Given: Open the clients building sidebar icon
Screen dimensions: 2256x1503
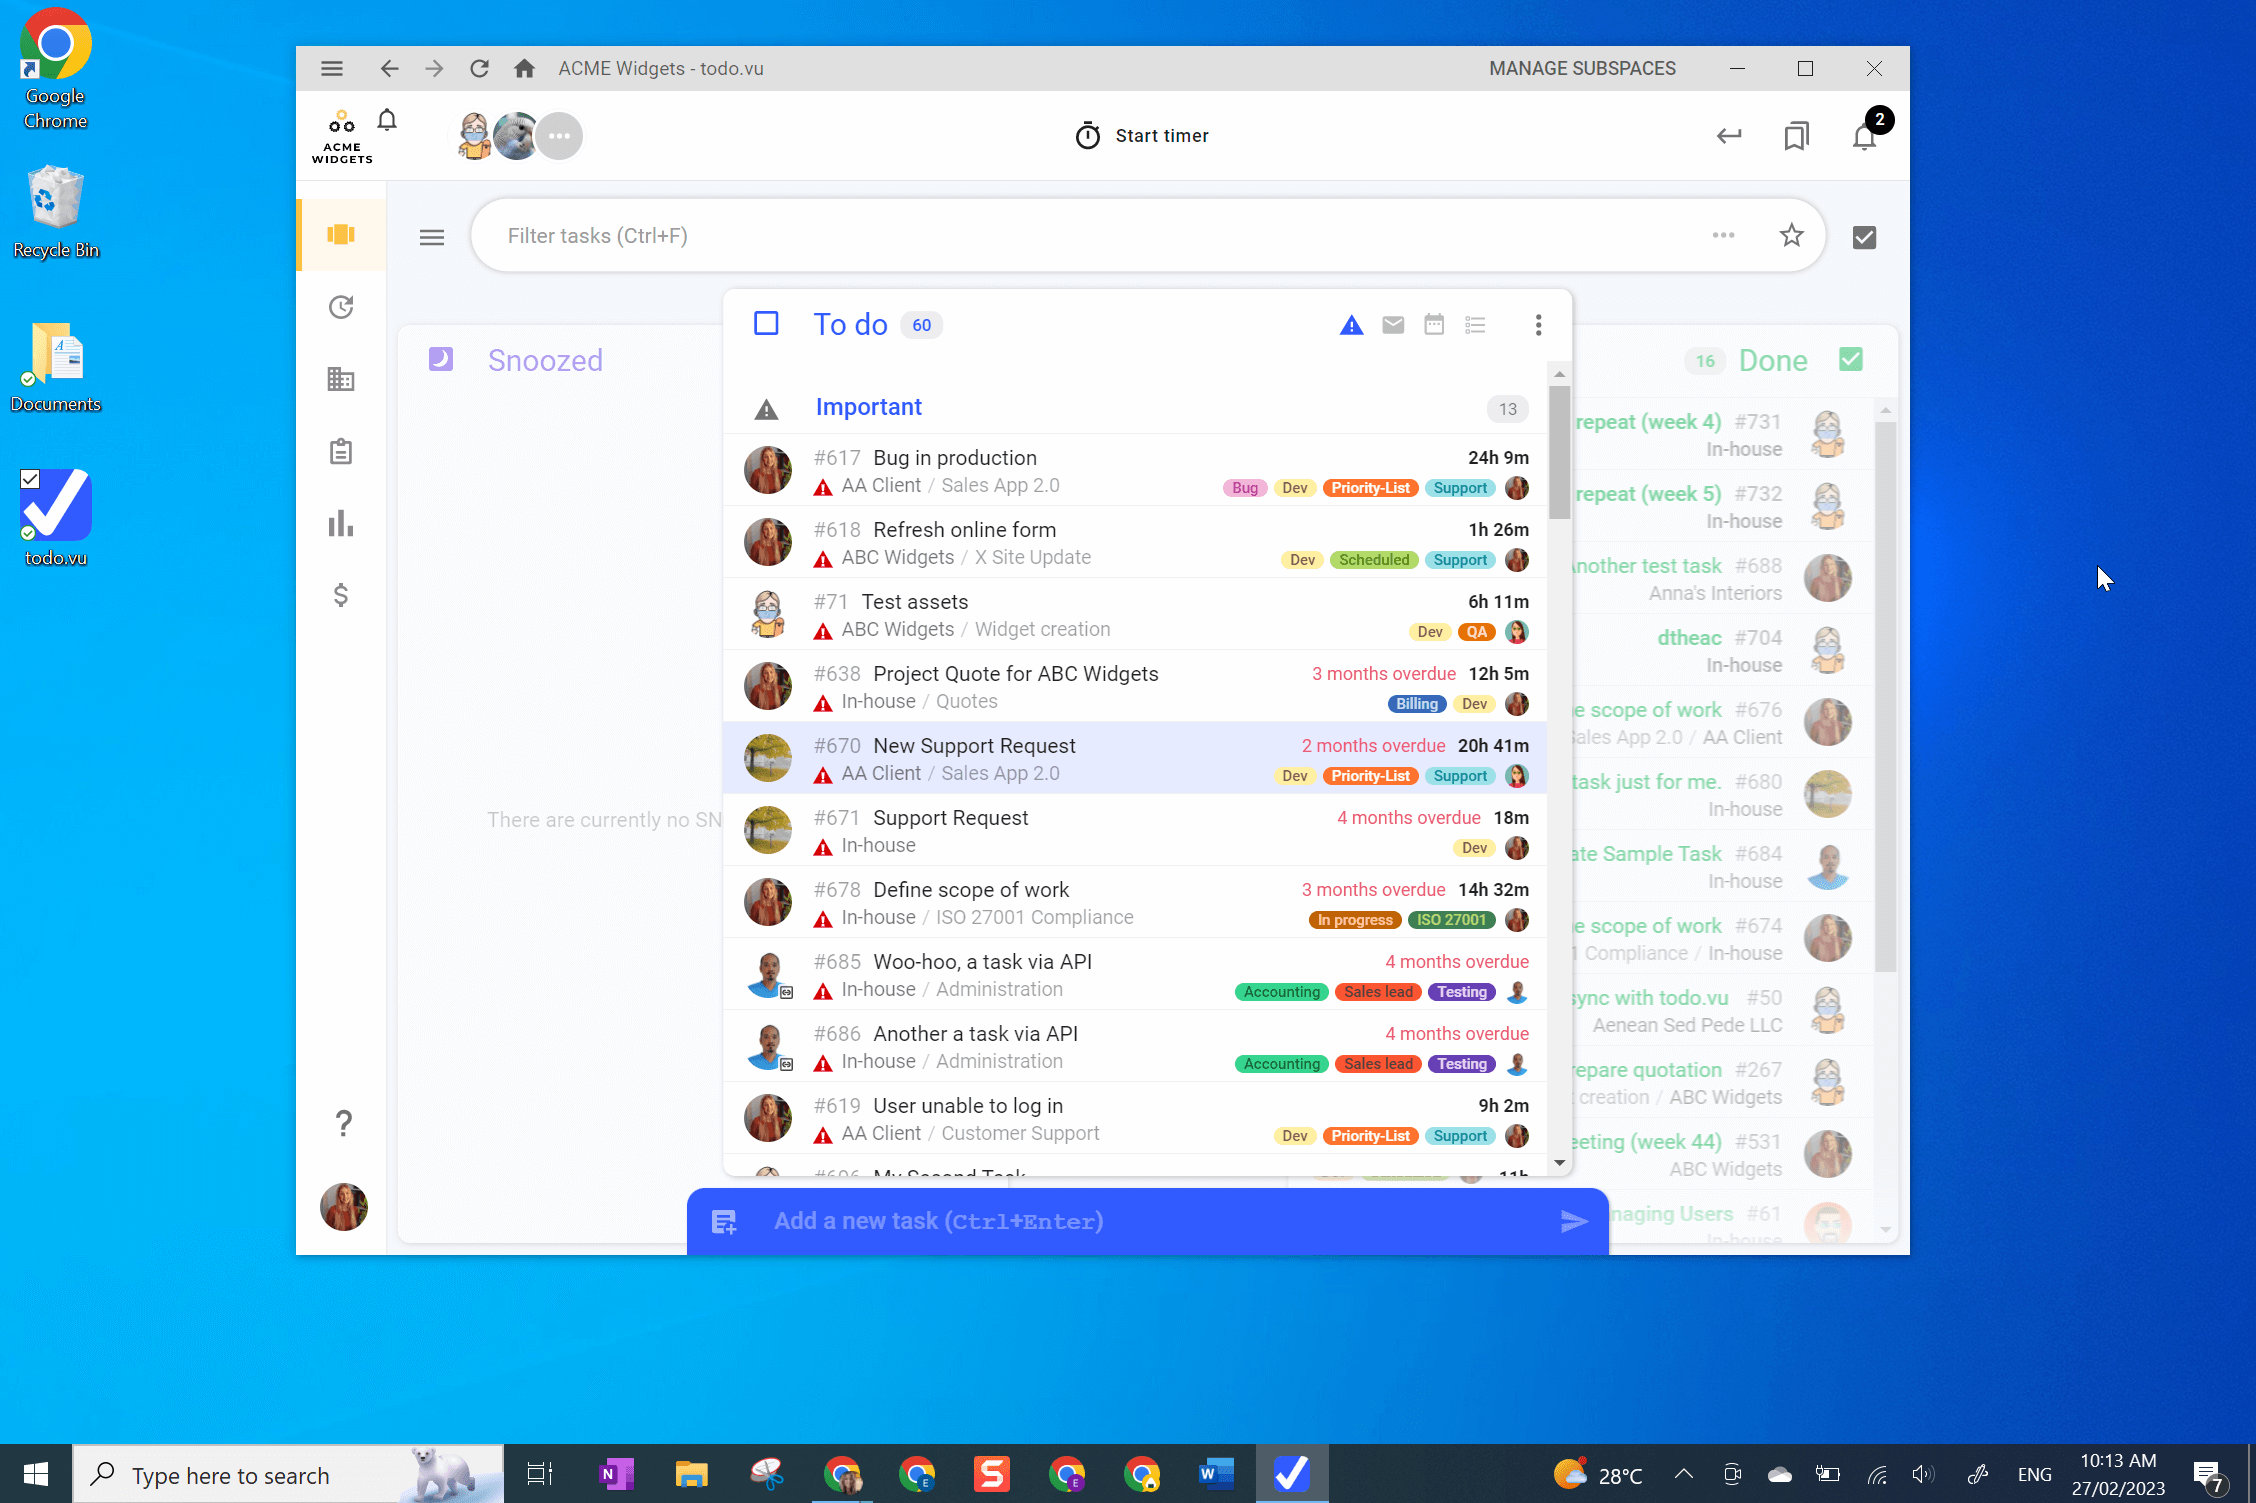Looking at the screenshot, I should [x=341, y=379].
